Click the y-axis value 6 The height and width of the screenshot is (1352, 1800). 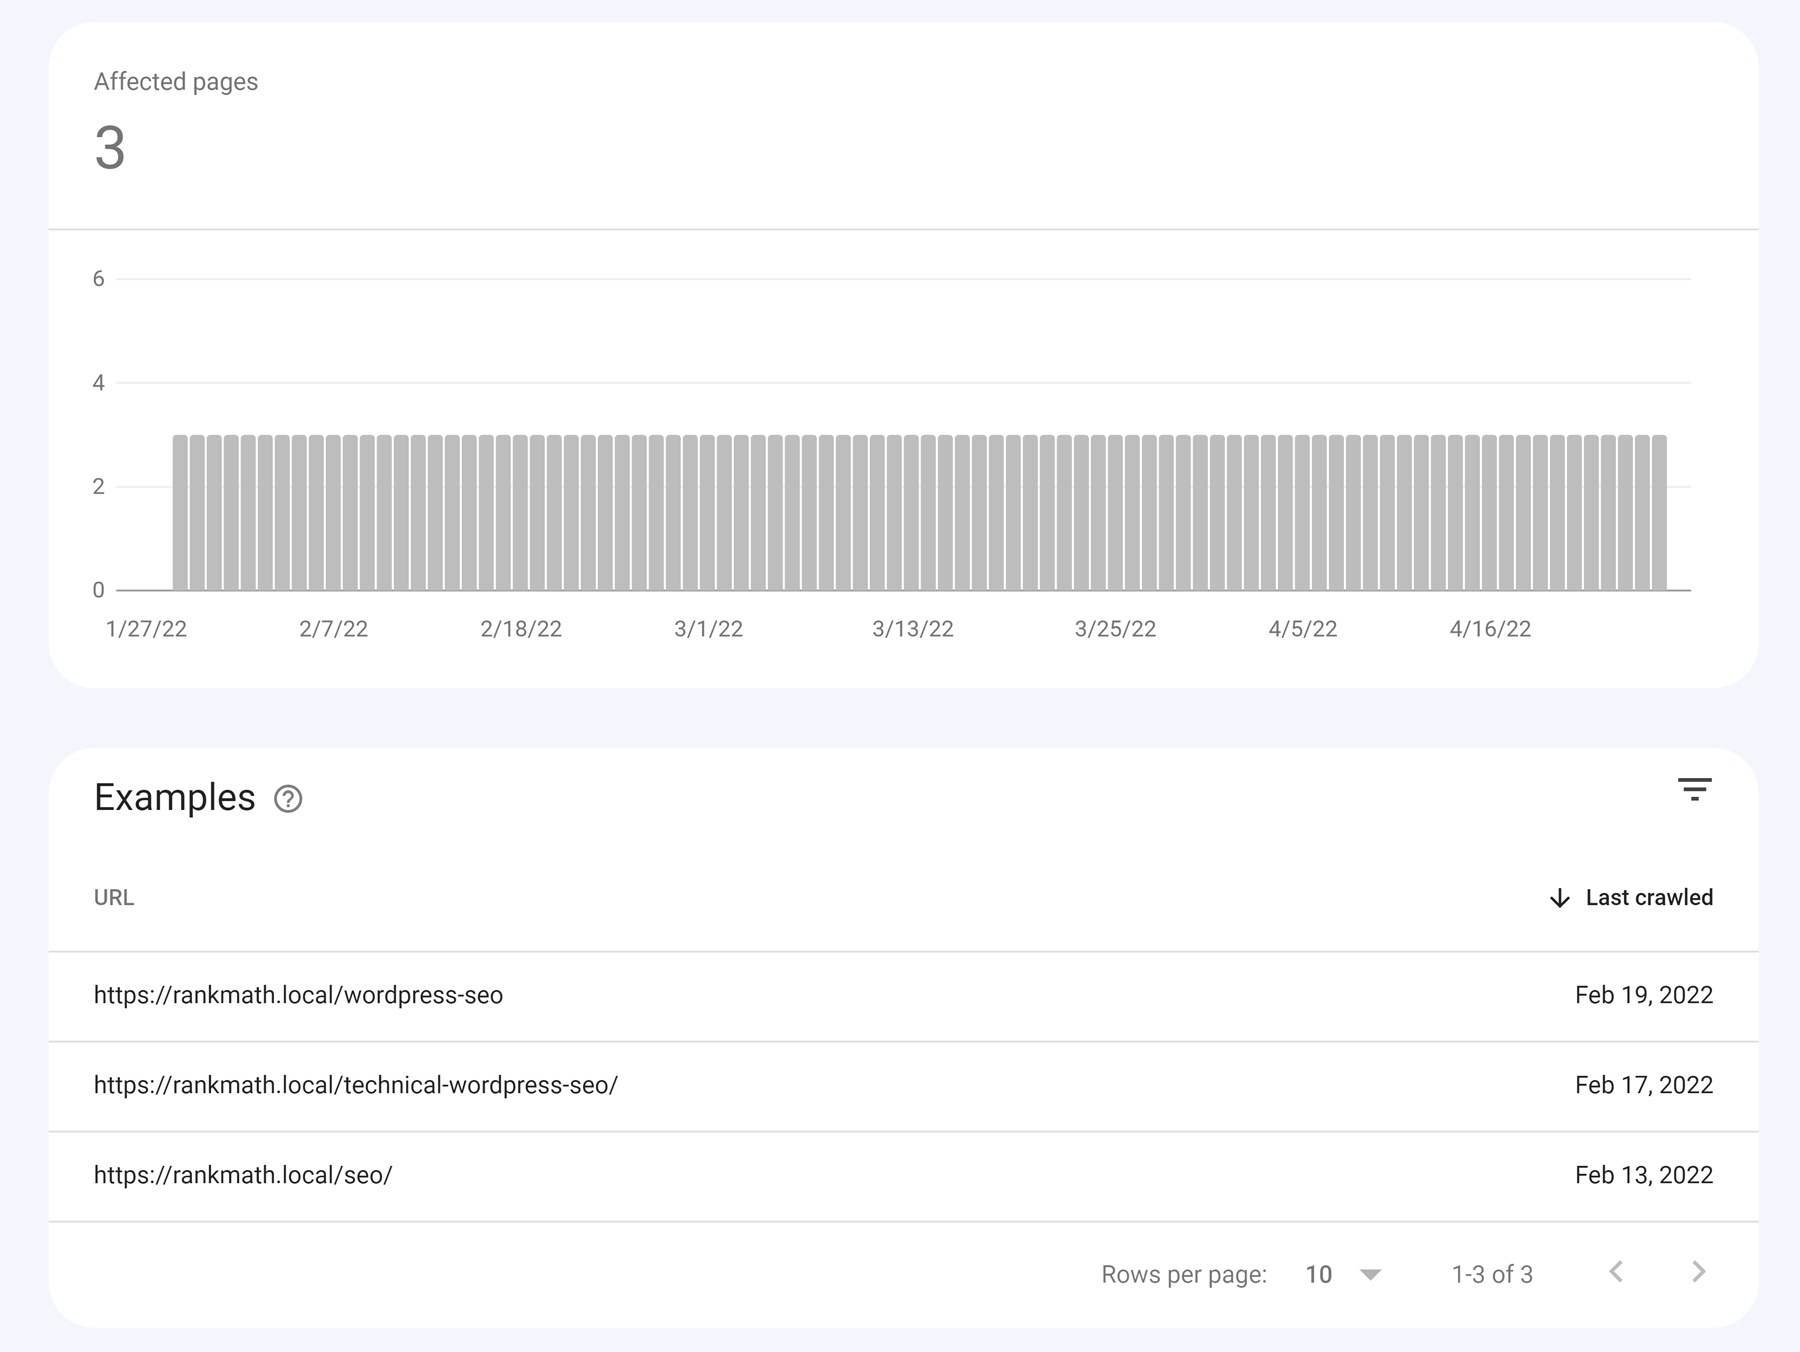tap(98, 279)
